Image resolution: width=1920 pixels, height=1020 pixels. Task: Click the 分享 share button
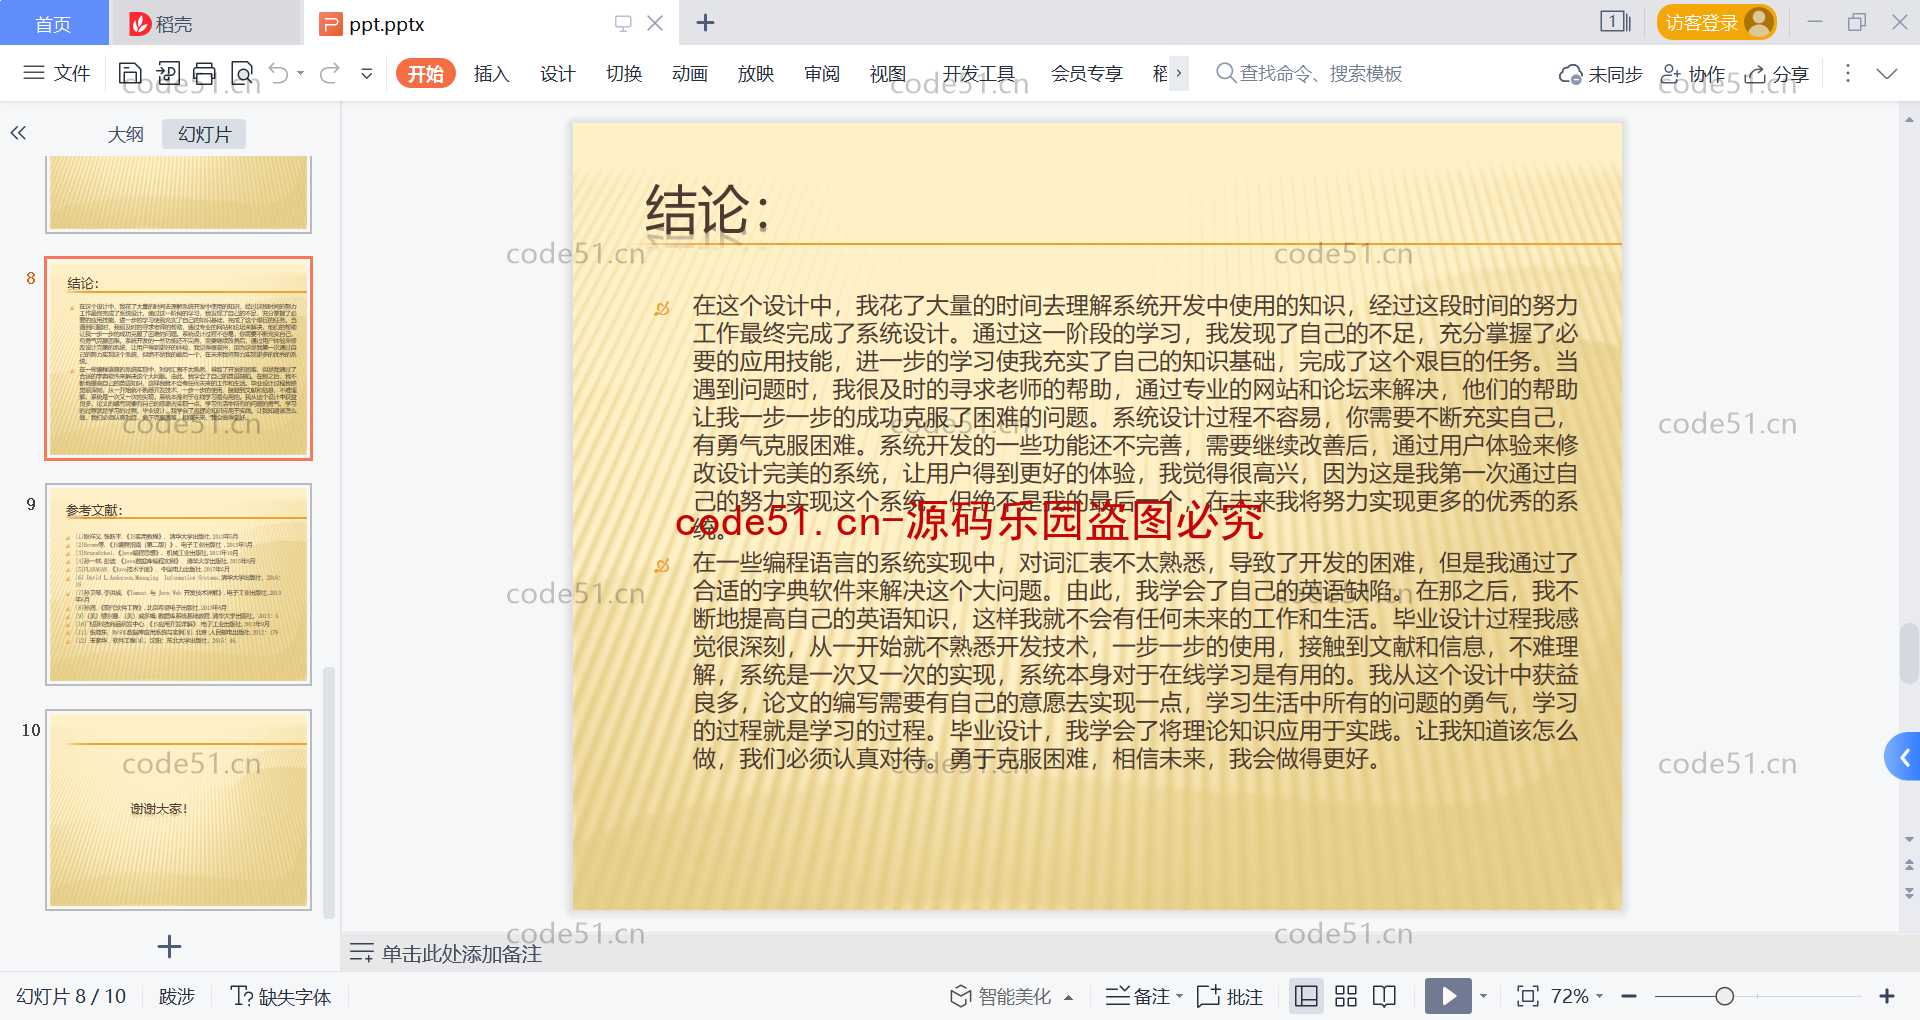[1777, 74]
